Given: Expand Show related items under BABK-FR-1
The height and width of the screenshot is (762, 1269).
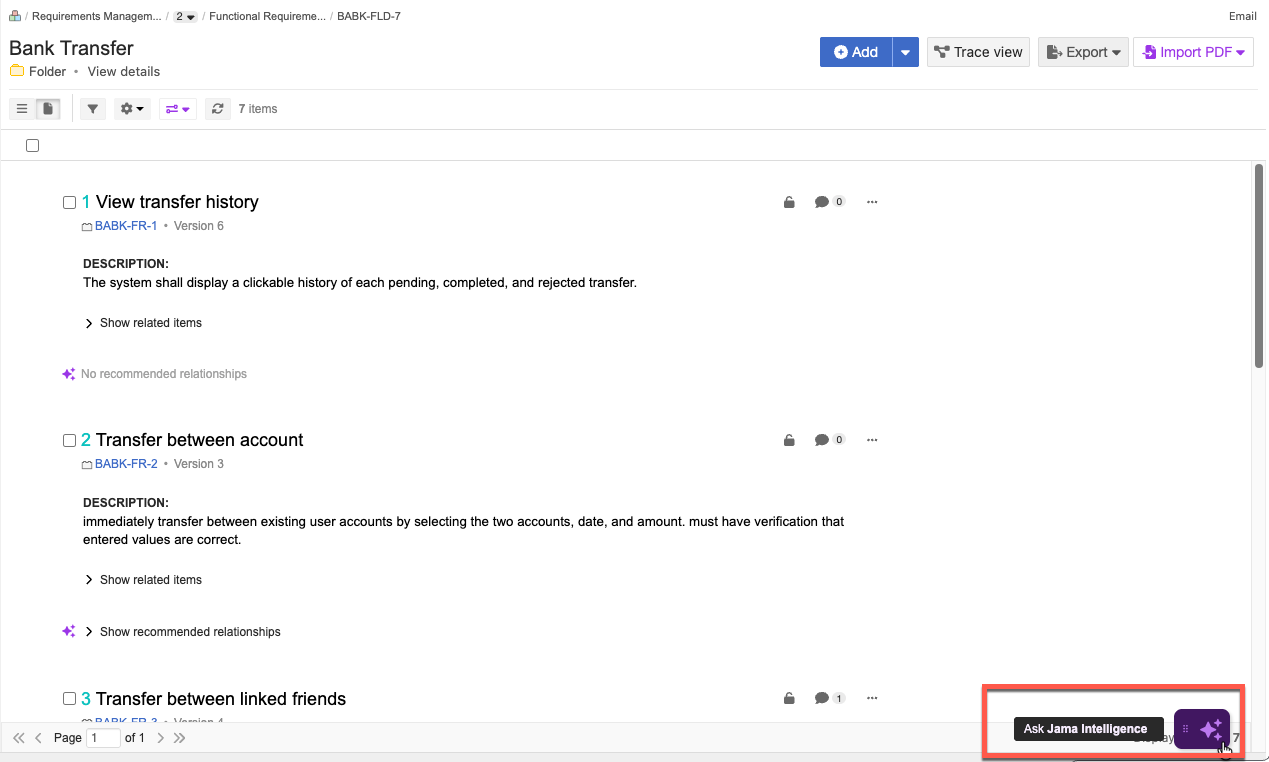Looking at the screenshot, I should pyautogui.click(x=143, y=323).
